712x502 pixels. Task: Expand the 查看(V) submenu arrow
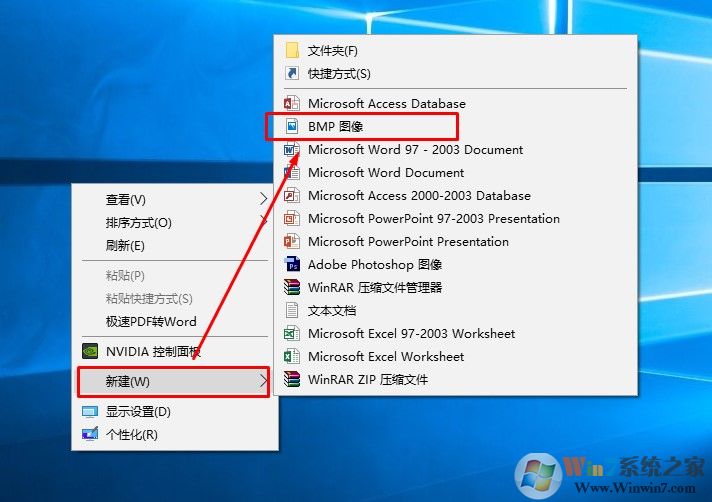pos(263,199)
